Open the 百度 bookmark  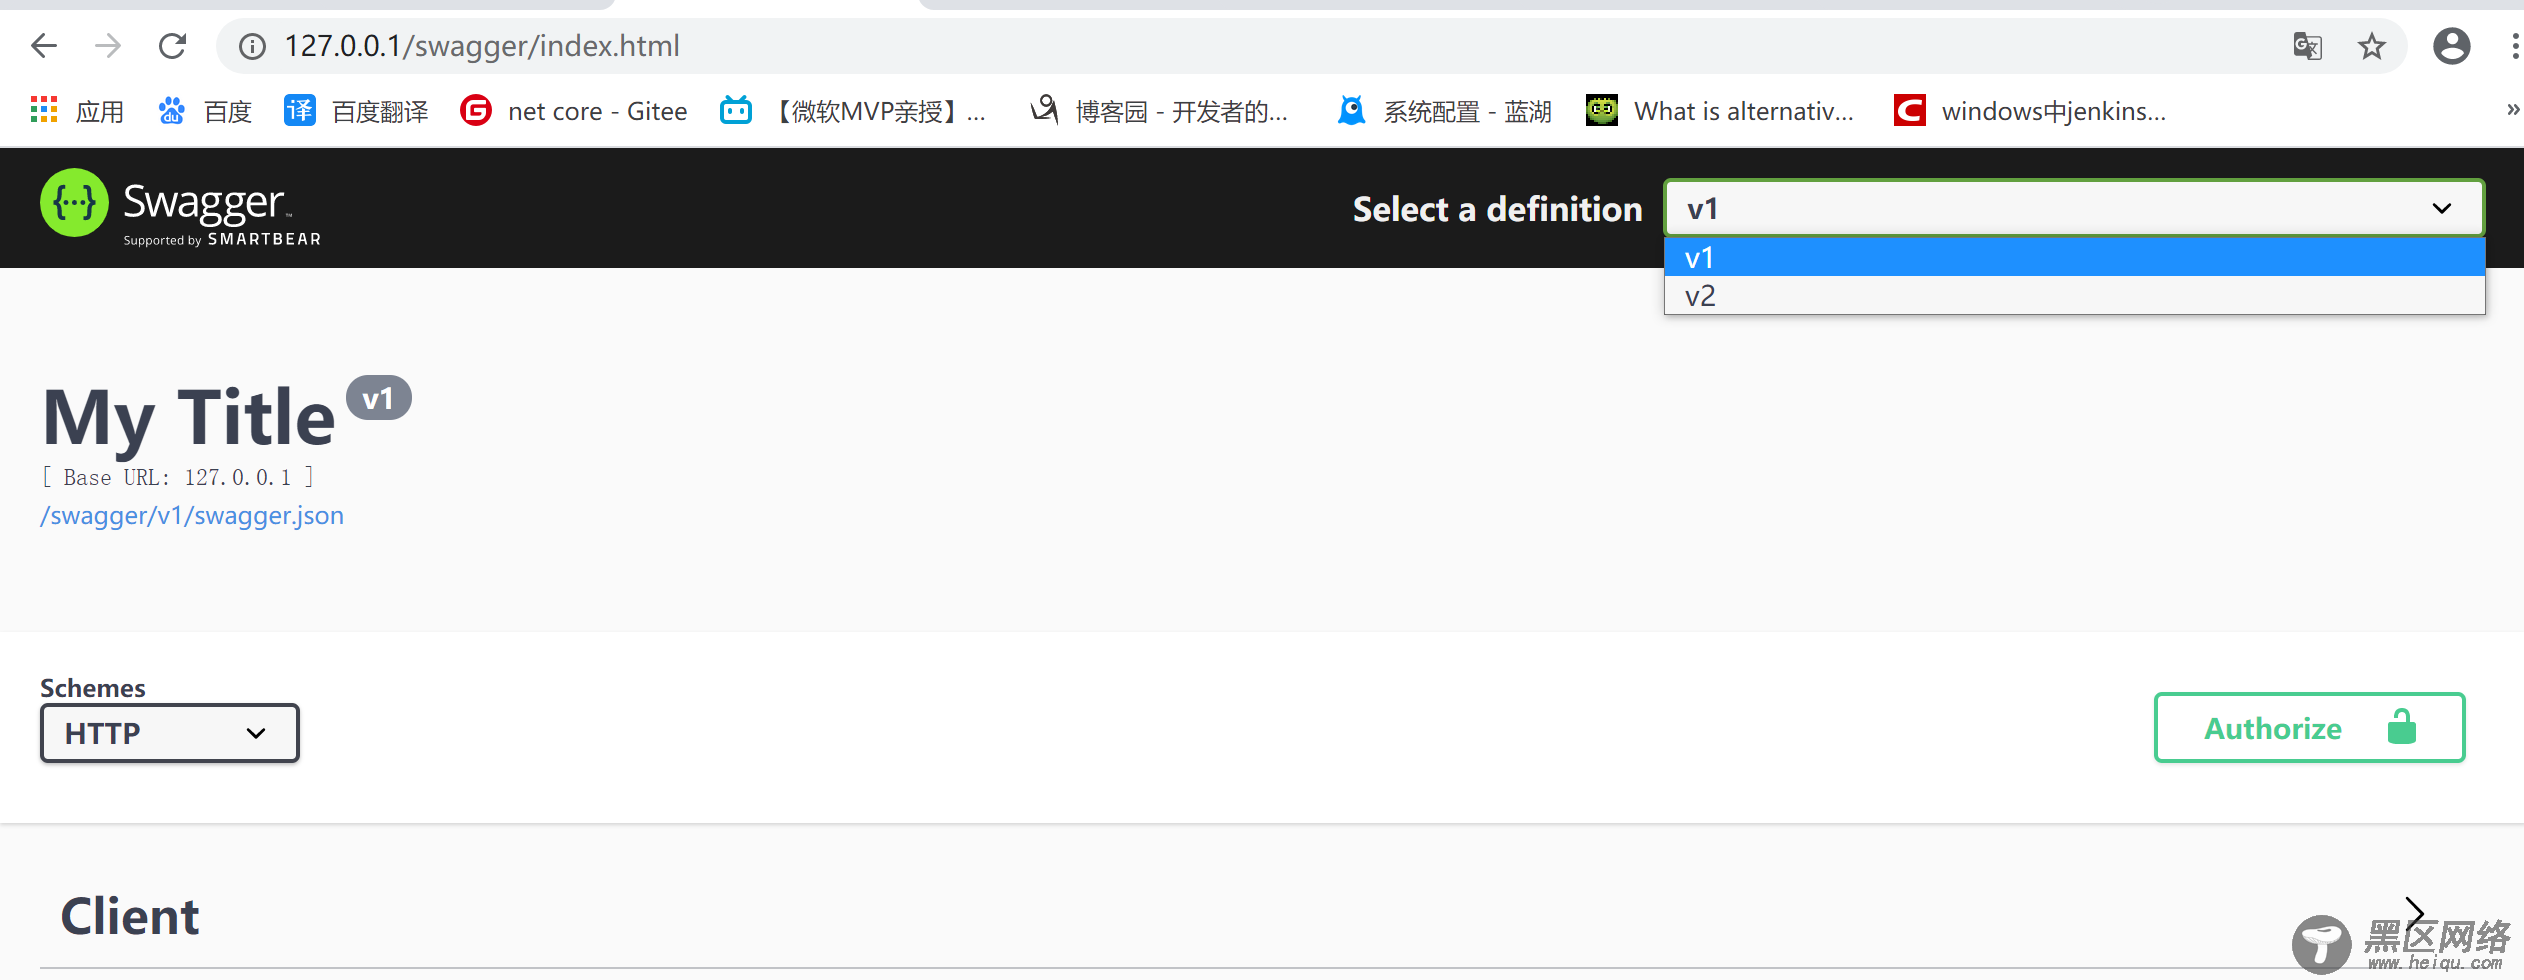205,111
